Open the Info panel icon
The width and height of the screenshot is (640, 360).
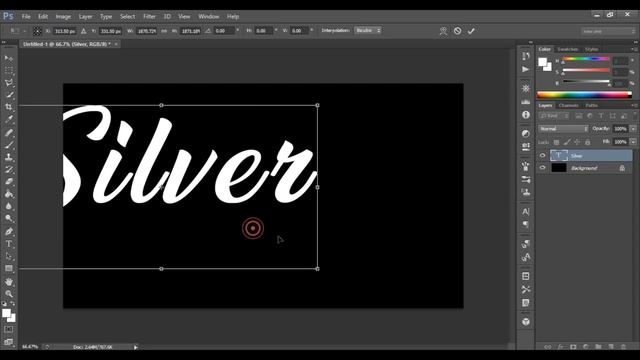(x=526, y=115)
